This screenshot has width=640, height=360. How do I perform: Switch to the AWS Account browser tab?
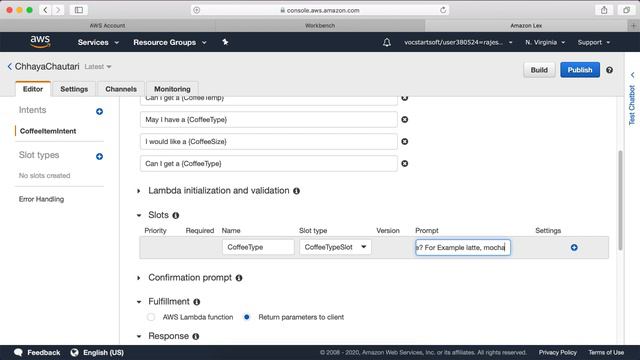click(x=107, y=25)
